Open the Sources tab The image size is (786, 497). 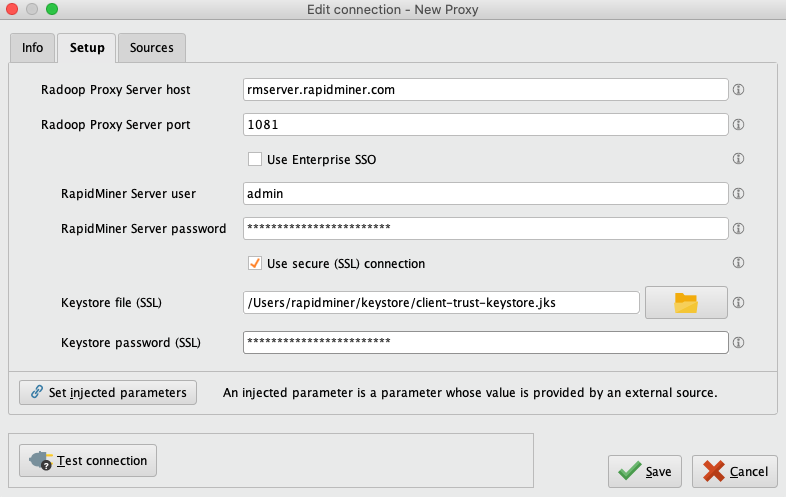click(x=151, y=47)
